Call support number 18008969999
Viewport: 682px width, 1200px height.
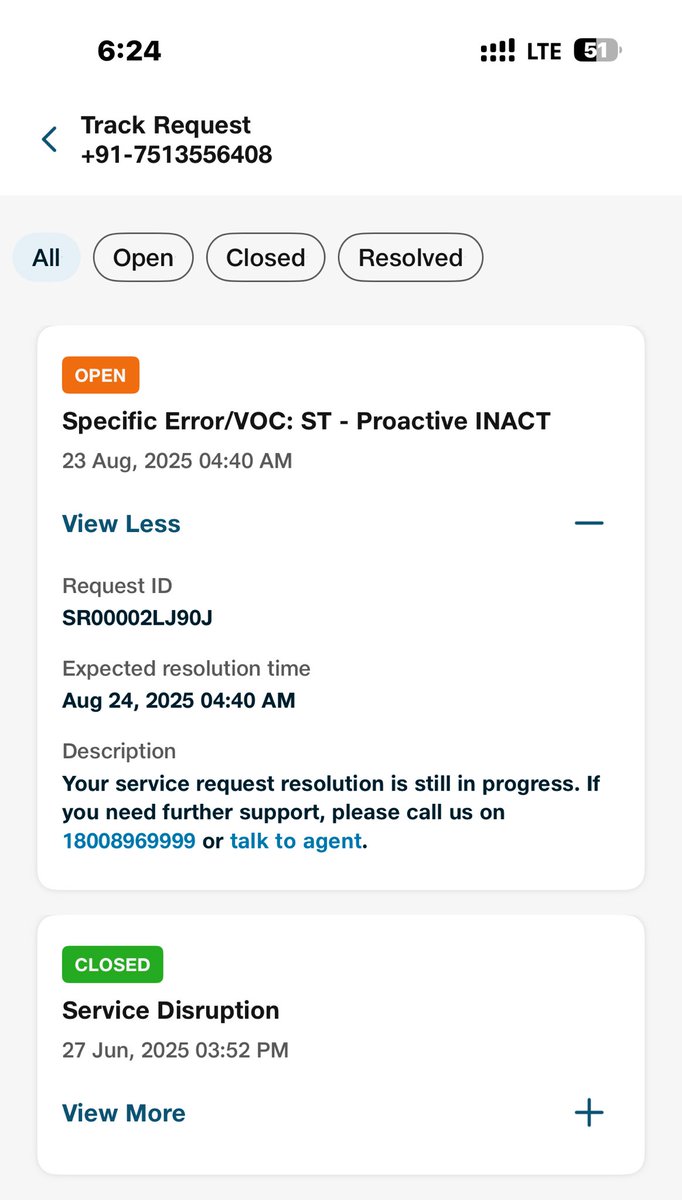point(129,841)
